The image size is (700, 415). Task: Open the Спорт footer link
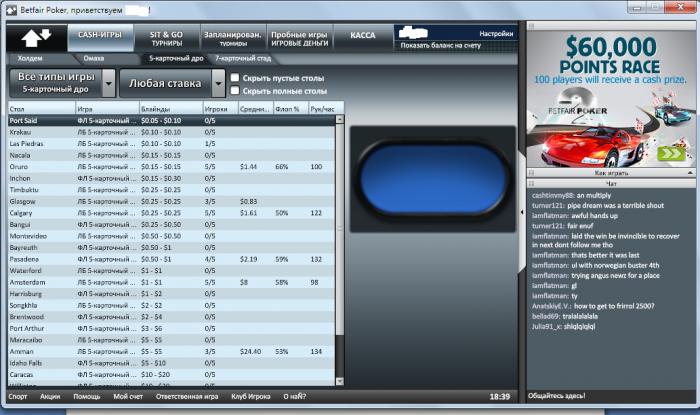pyautogui.click(x=18, y=396)
